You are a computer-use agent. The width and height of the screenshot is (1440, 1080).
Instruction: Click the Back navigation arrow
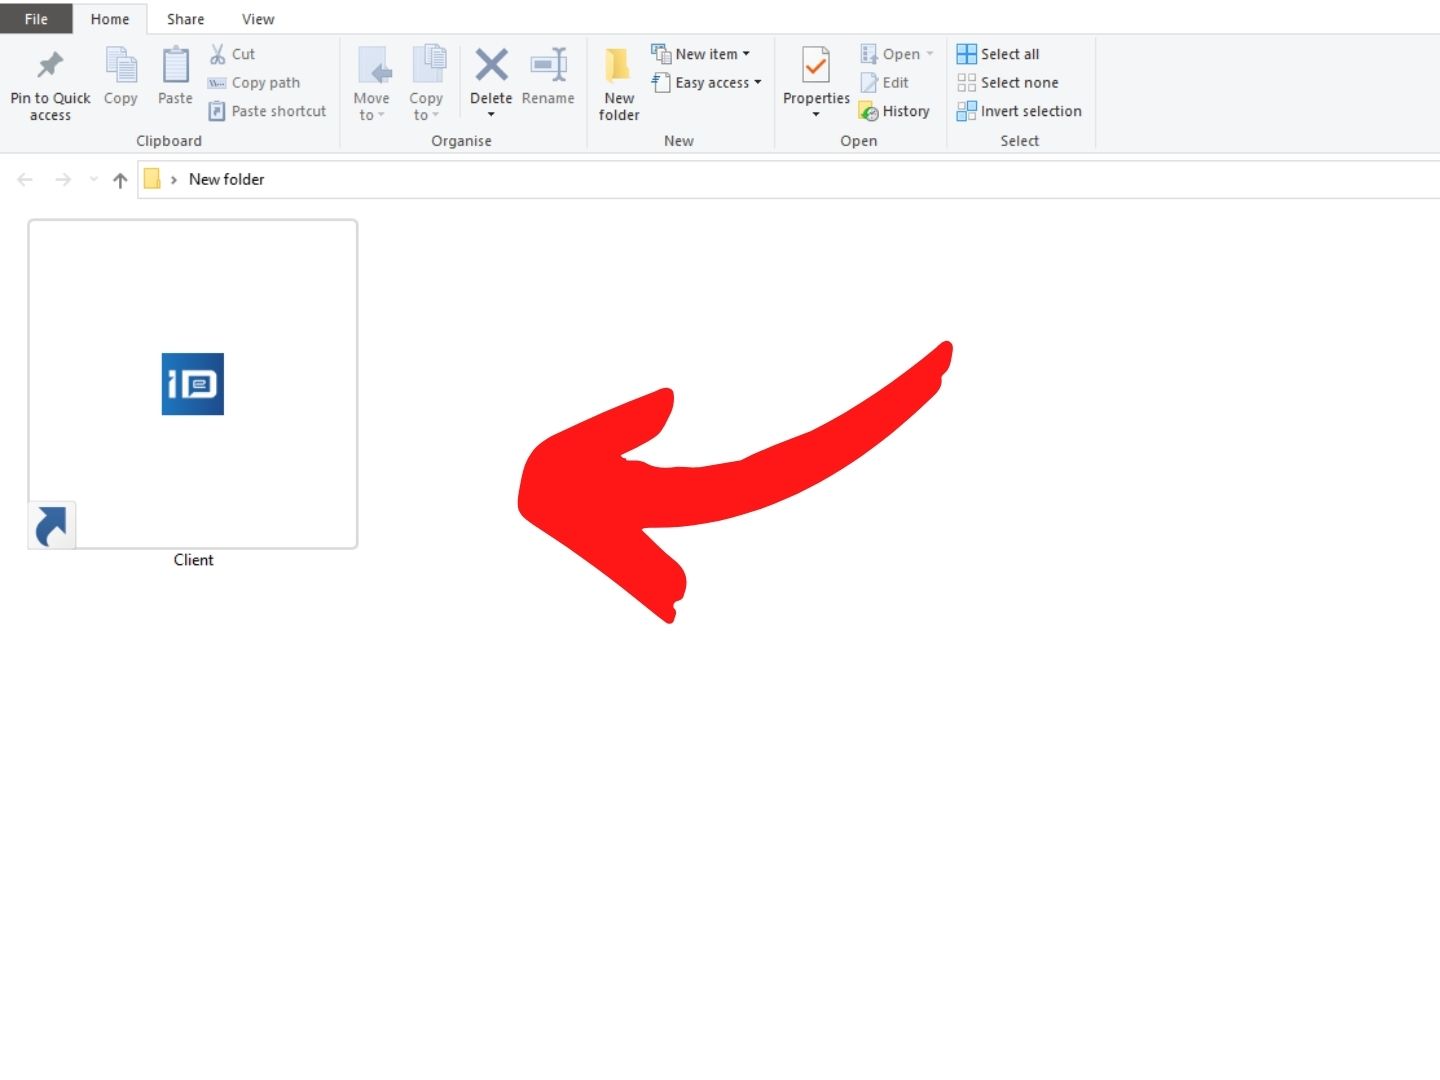[x=25, y=180]
